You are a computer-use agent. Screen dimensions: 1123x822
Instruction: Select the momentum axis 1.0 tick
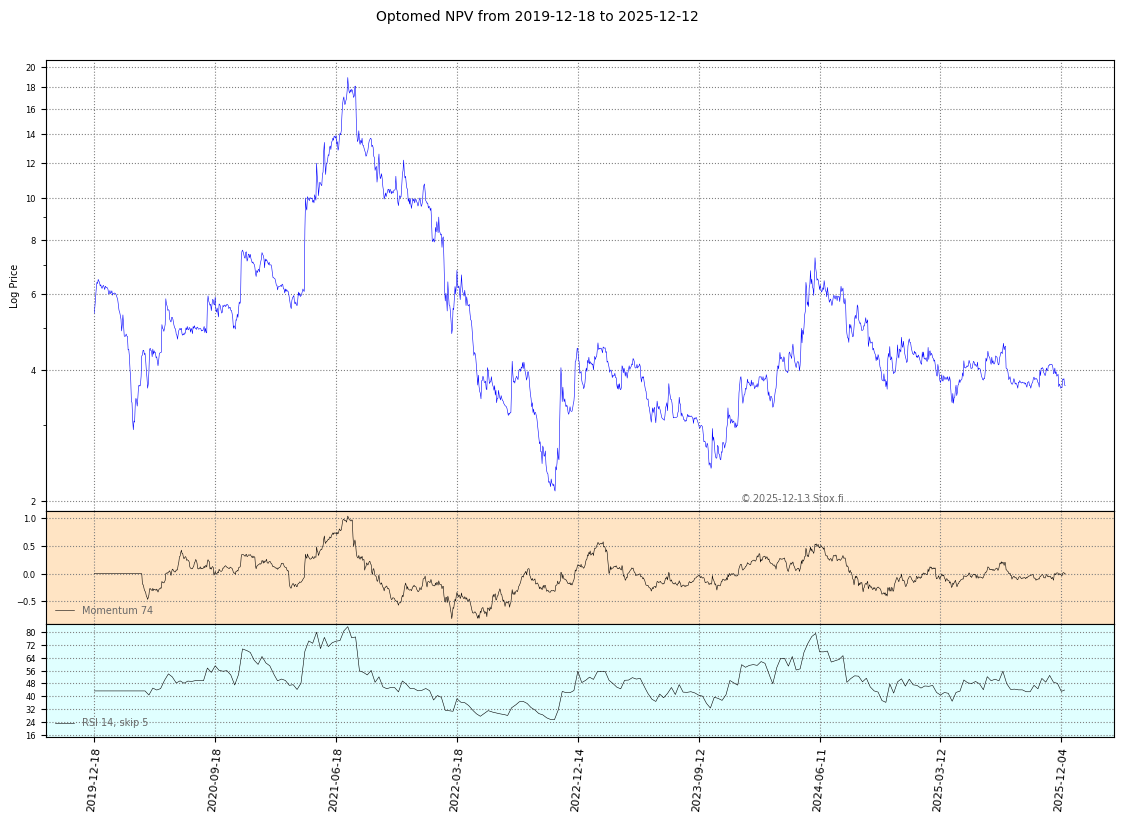tap(29, 519)
